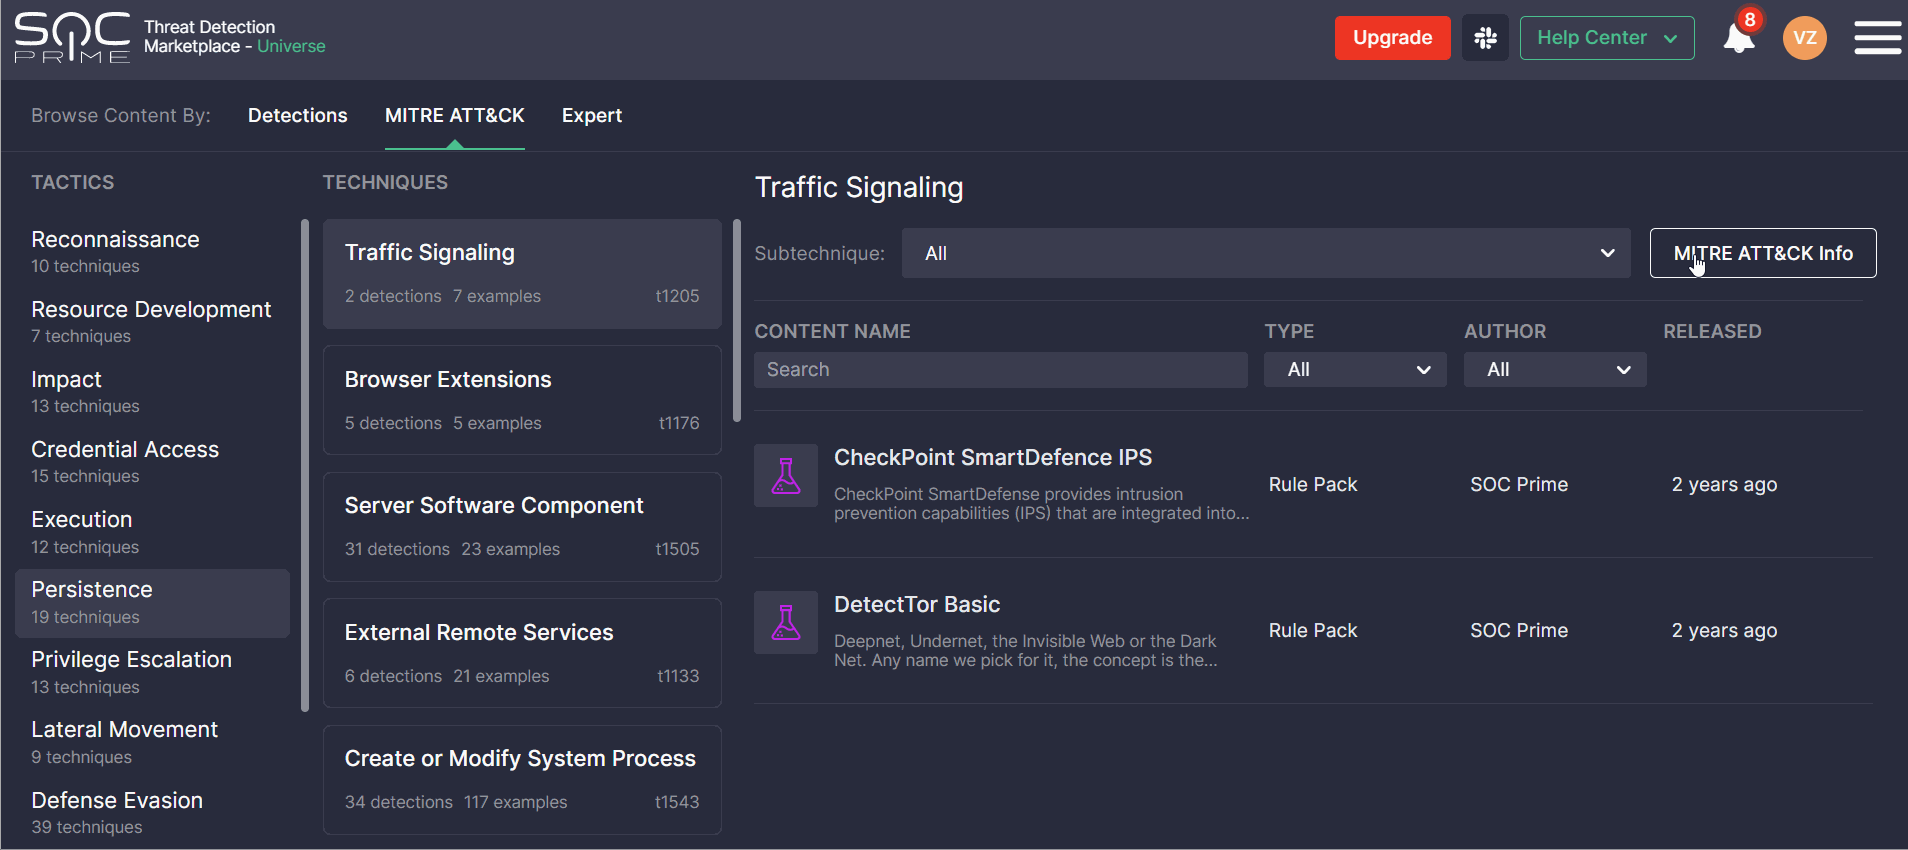Click the DetectTor Basic flask icon
The height and width of the screenshot is (850, 1908).
pos(786,622)
